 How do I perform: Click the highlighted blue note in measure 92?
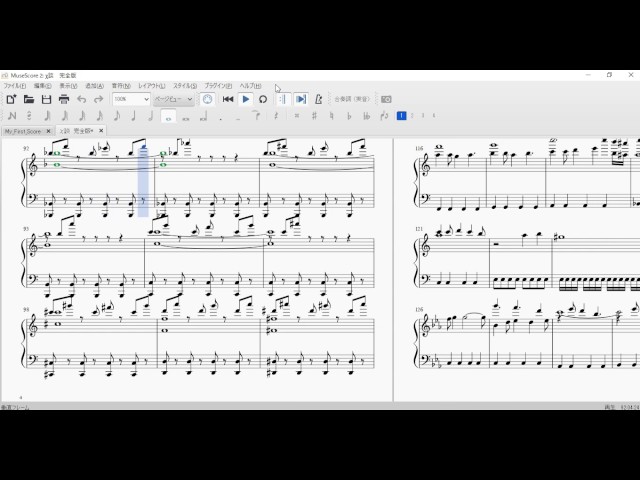tap(143, 147)
